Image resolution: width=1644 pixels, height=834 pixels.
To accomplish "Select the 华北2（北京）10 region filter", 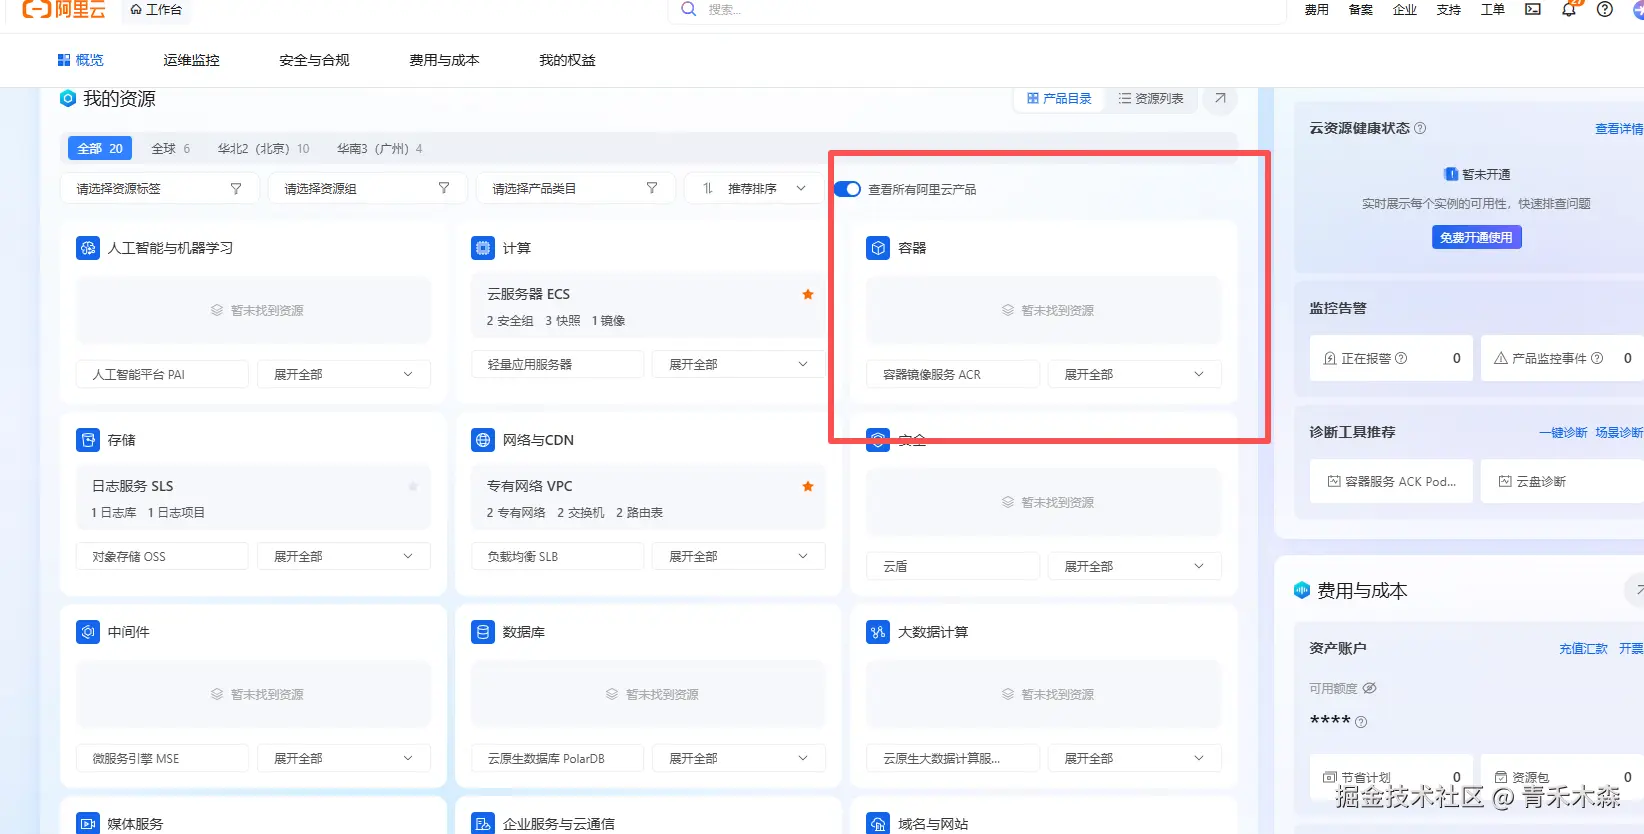I will tap(264, 148).
